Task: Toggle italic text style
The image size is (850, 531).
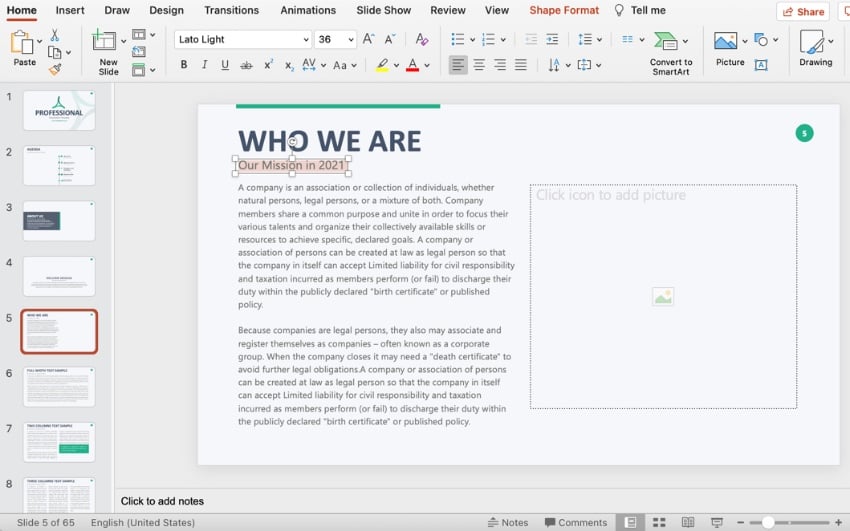Action: (x=205, y=65)
